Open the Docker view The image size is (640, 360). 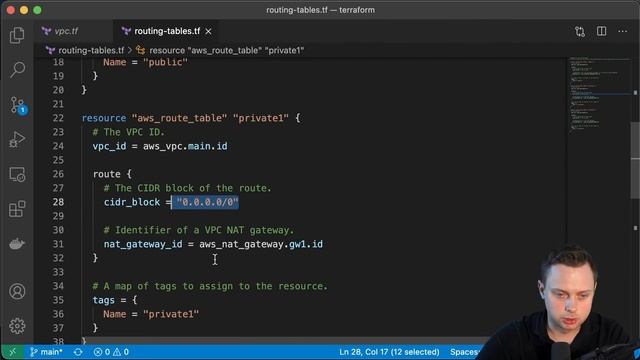[17, 244]
